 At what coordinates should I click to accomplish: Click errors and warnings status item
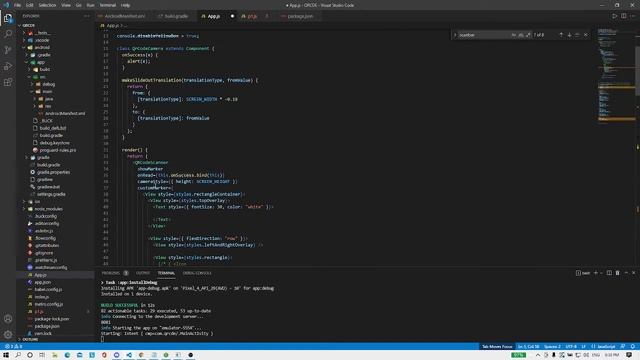(14, 347)
